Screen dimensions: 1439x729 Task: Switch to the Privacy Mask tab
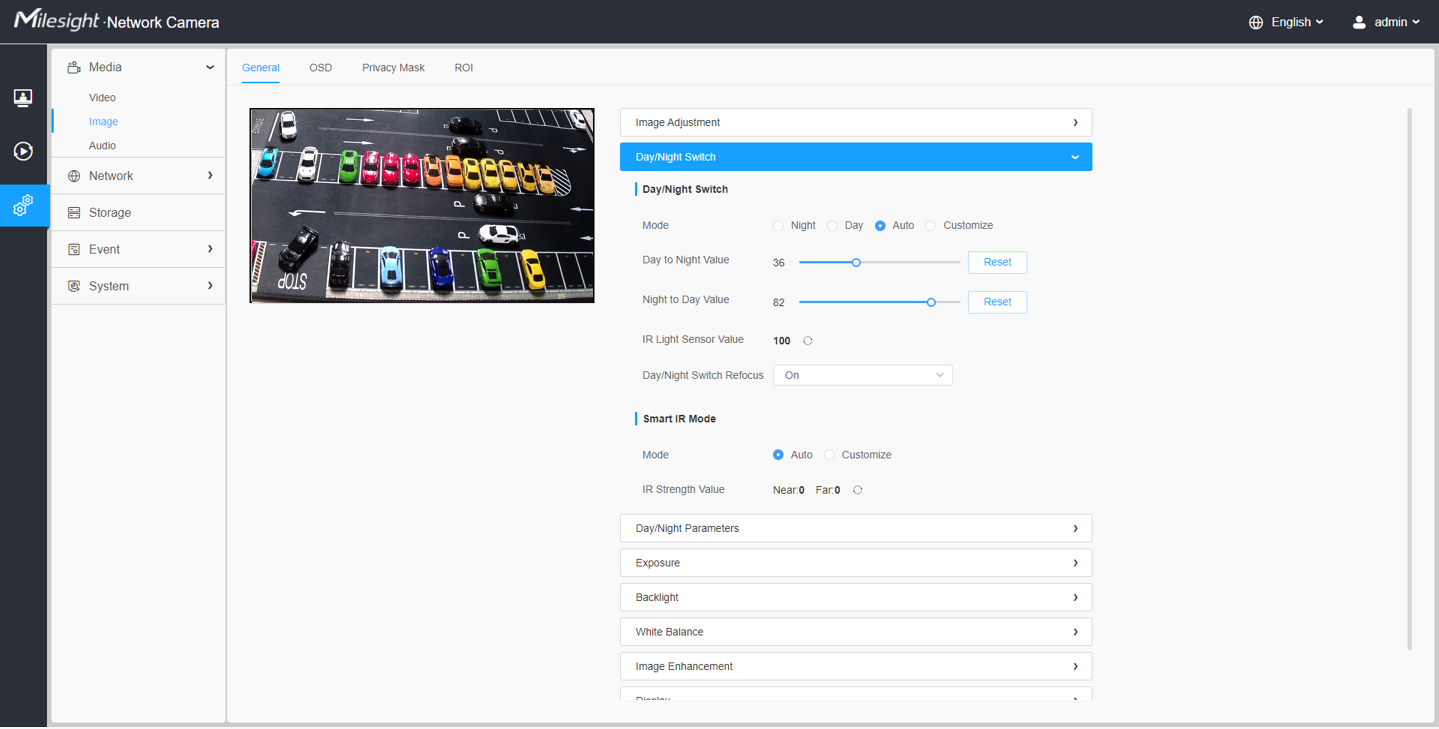pyautogui.click(x=393, y=68)
